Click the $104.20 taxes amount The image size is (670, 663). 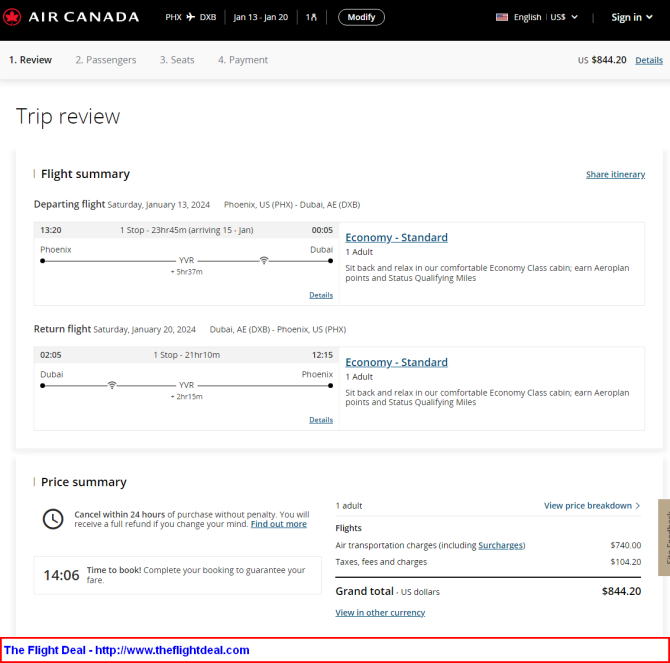626,562
